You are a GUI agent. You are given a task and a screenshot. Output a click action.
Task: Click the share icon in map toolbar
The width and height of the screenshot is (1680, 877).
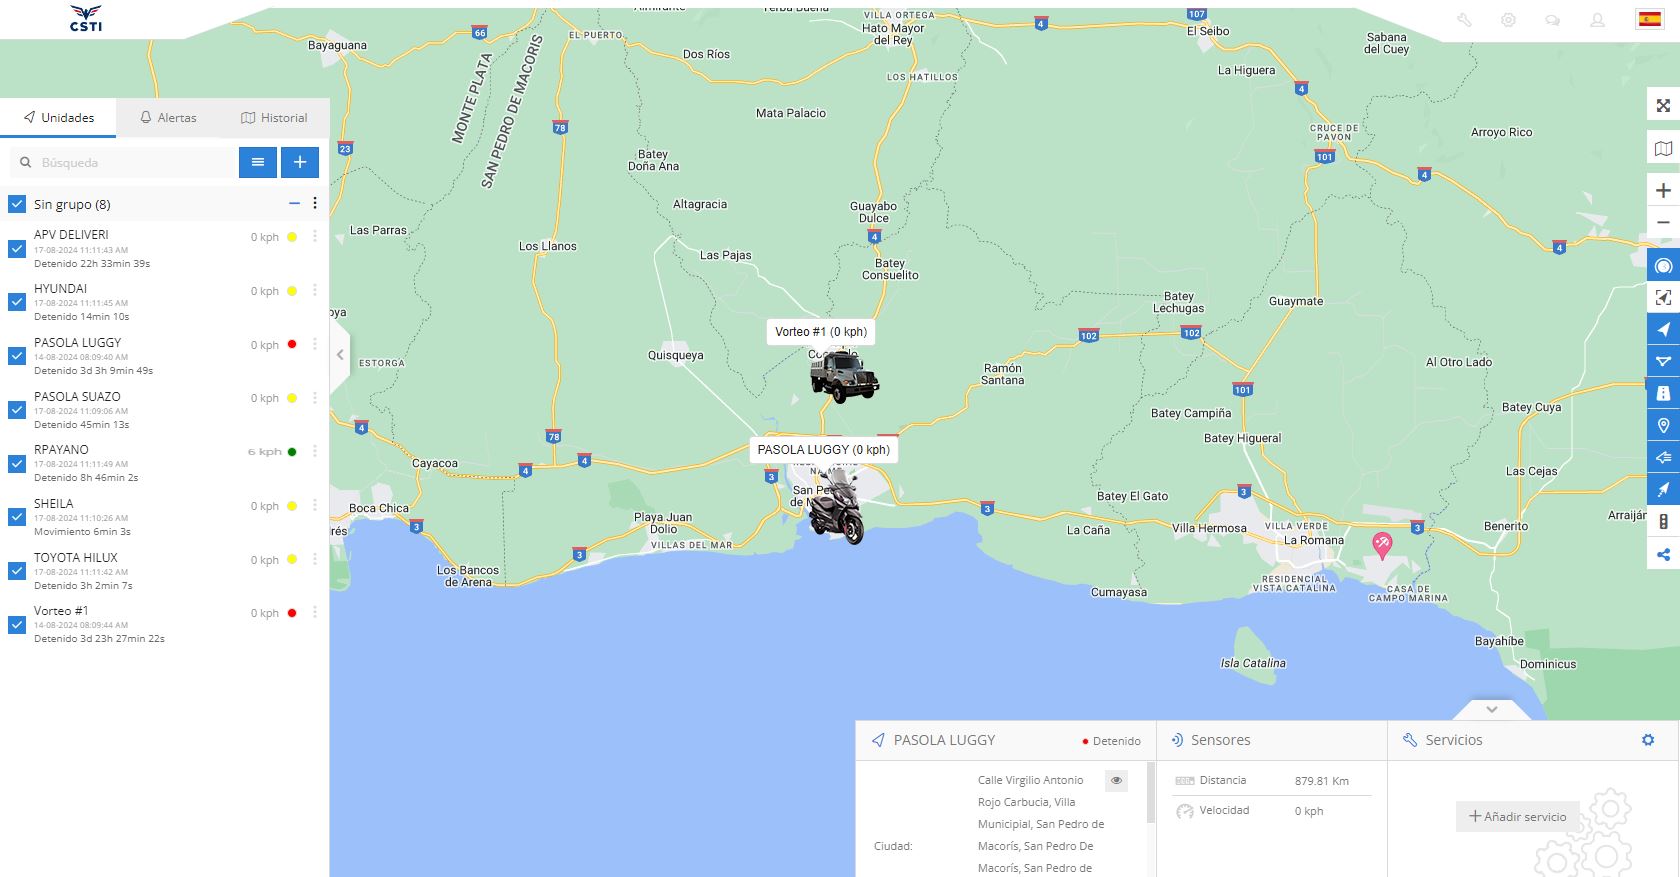click(x=1663, y=554)
